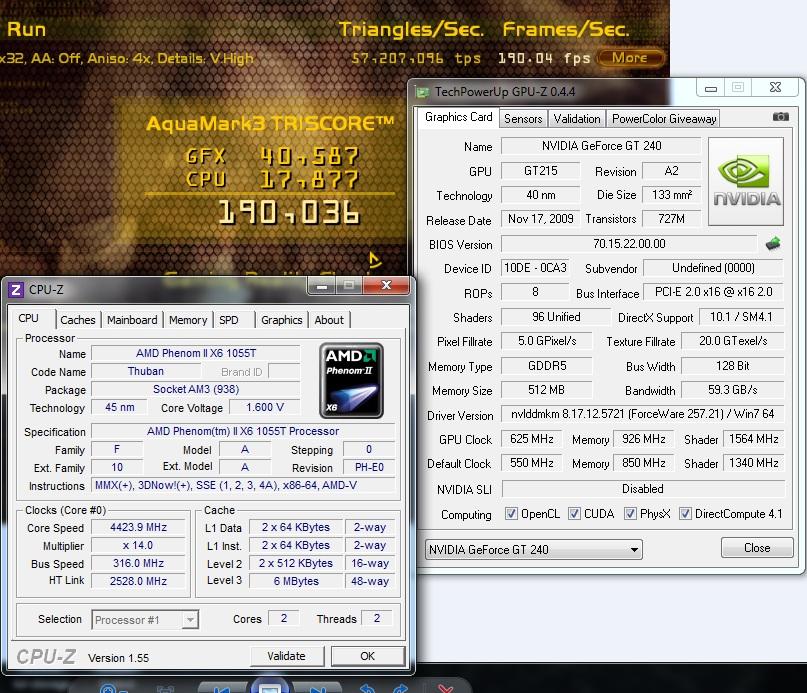Click the Package value Socket AM3 (938)
807x693 pixels.
coord(196,389)
